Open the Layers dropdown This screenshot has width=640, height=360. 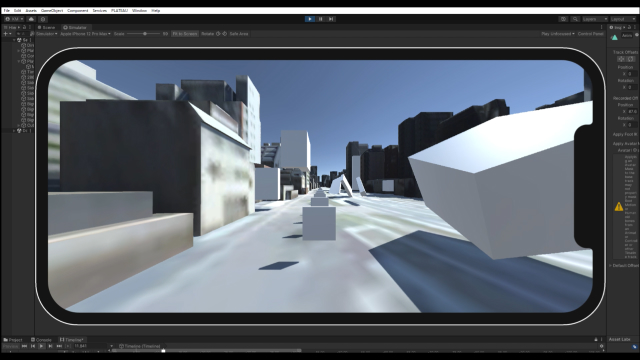595,19
